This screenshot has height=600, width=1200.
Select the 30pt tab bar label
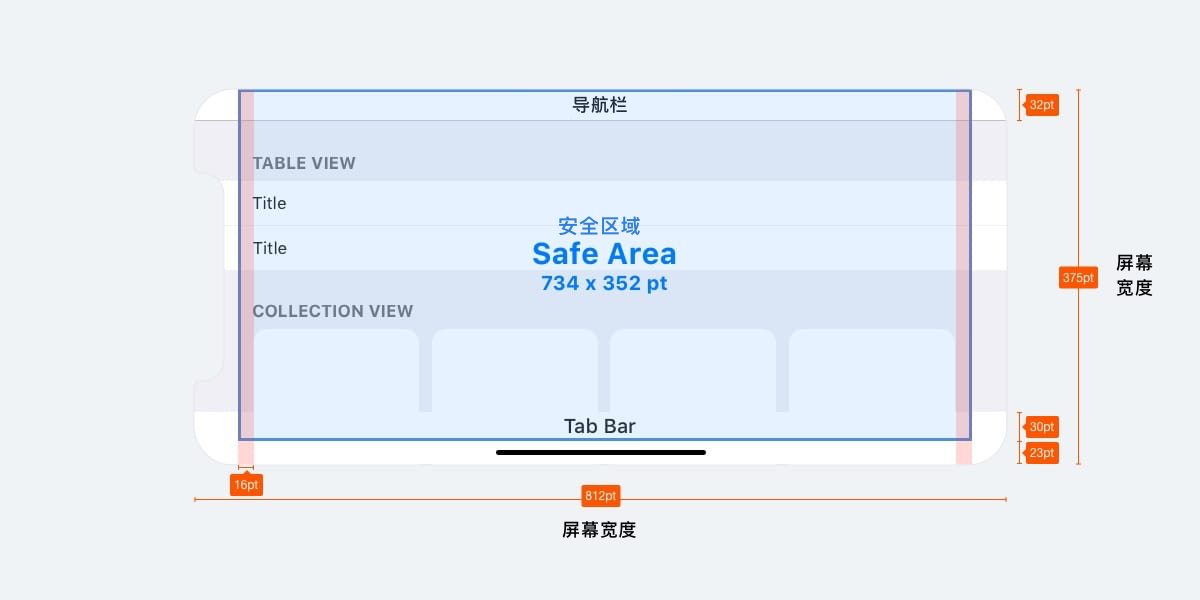1042,427
